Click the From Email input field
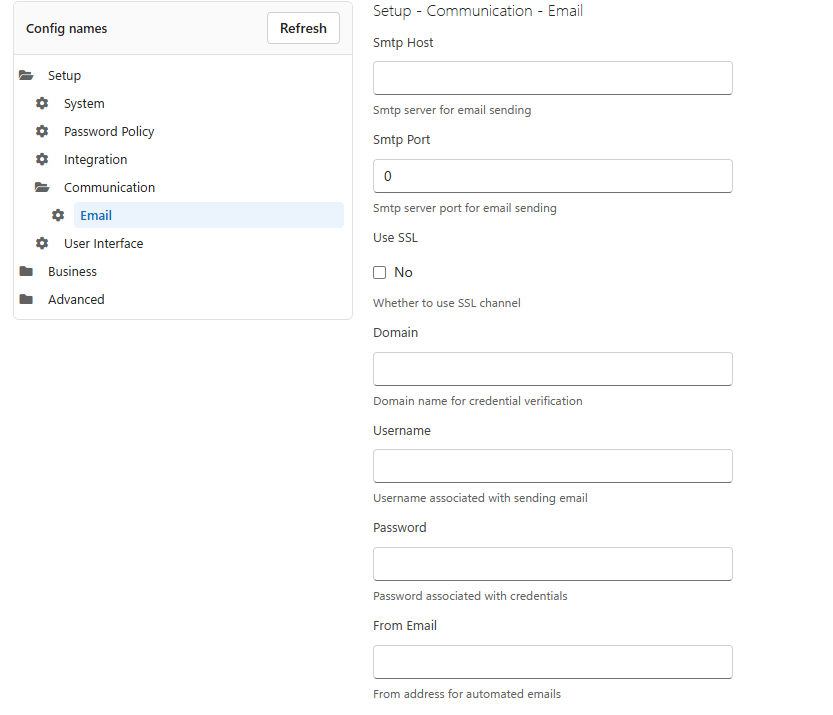Image resolution: width=833 pixels, height=715 pixels. coord(552,662)
